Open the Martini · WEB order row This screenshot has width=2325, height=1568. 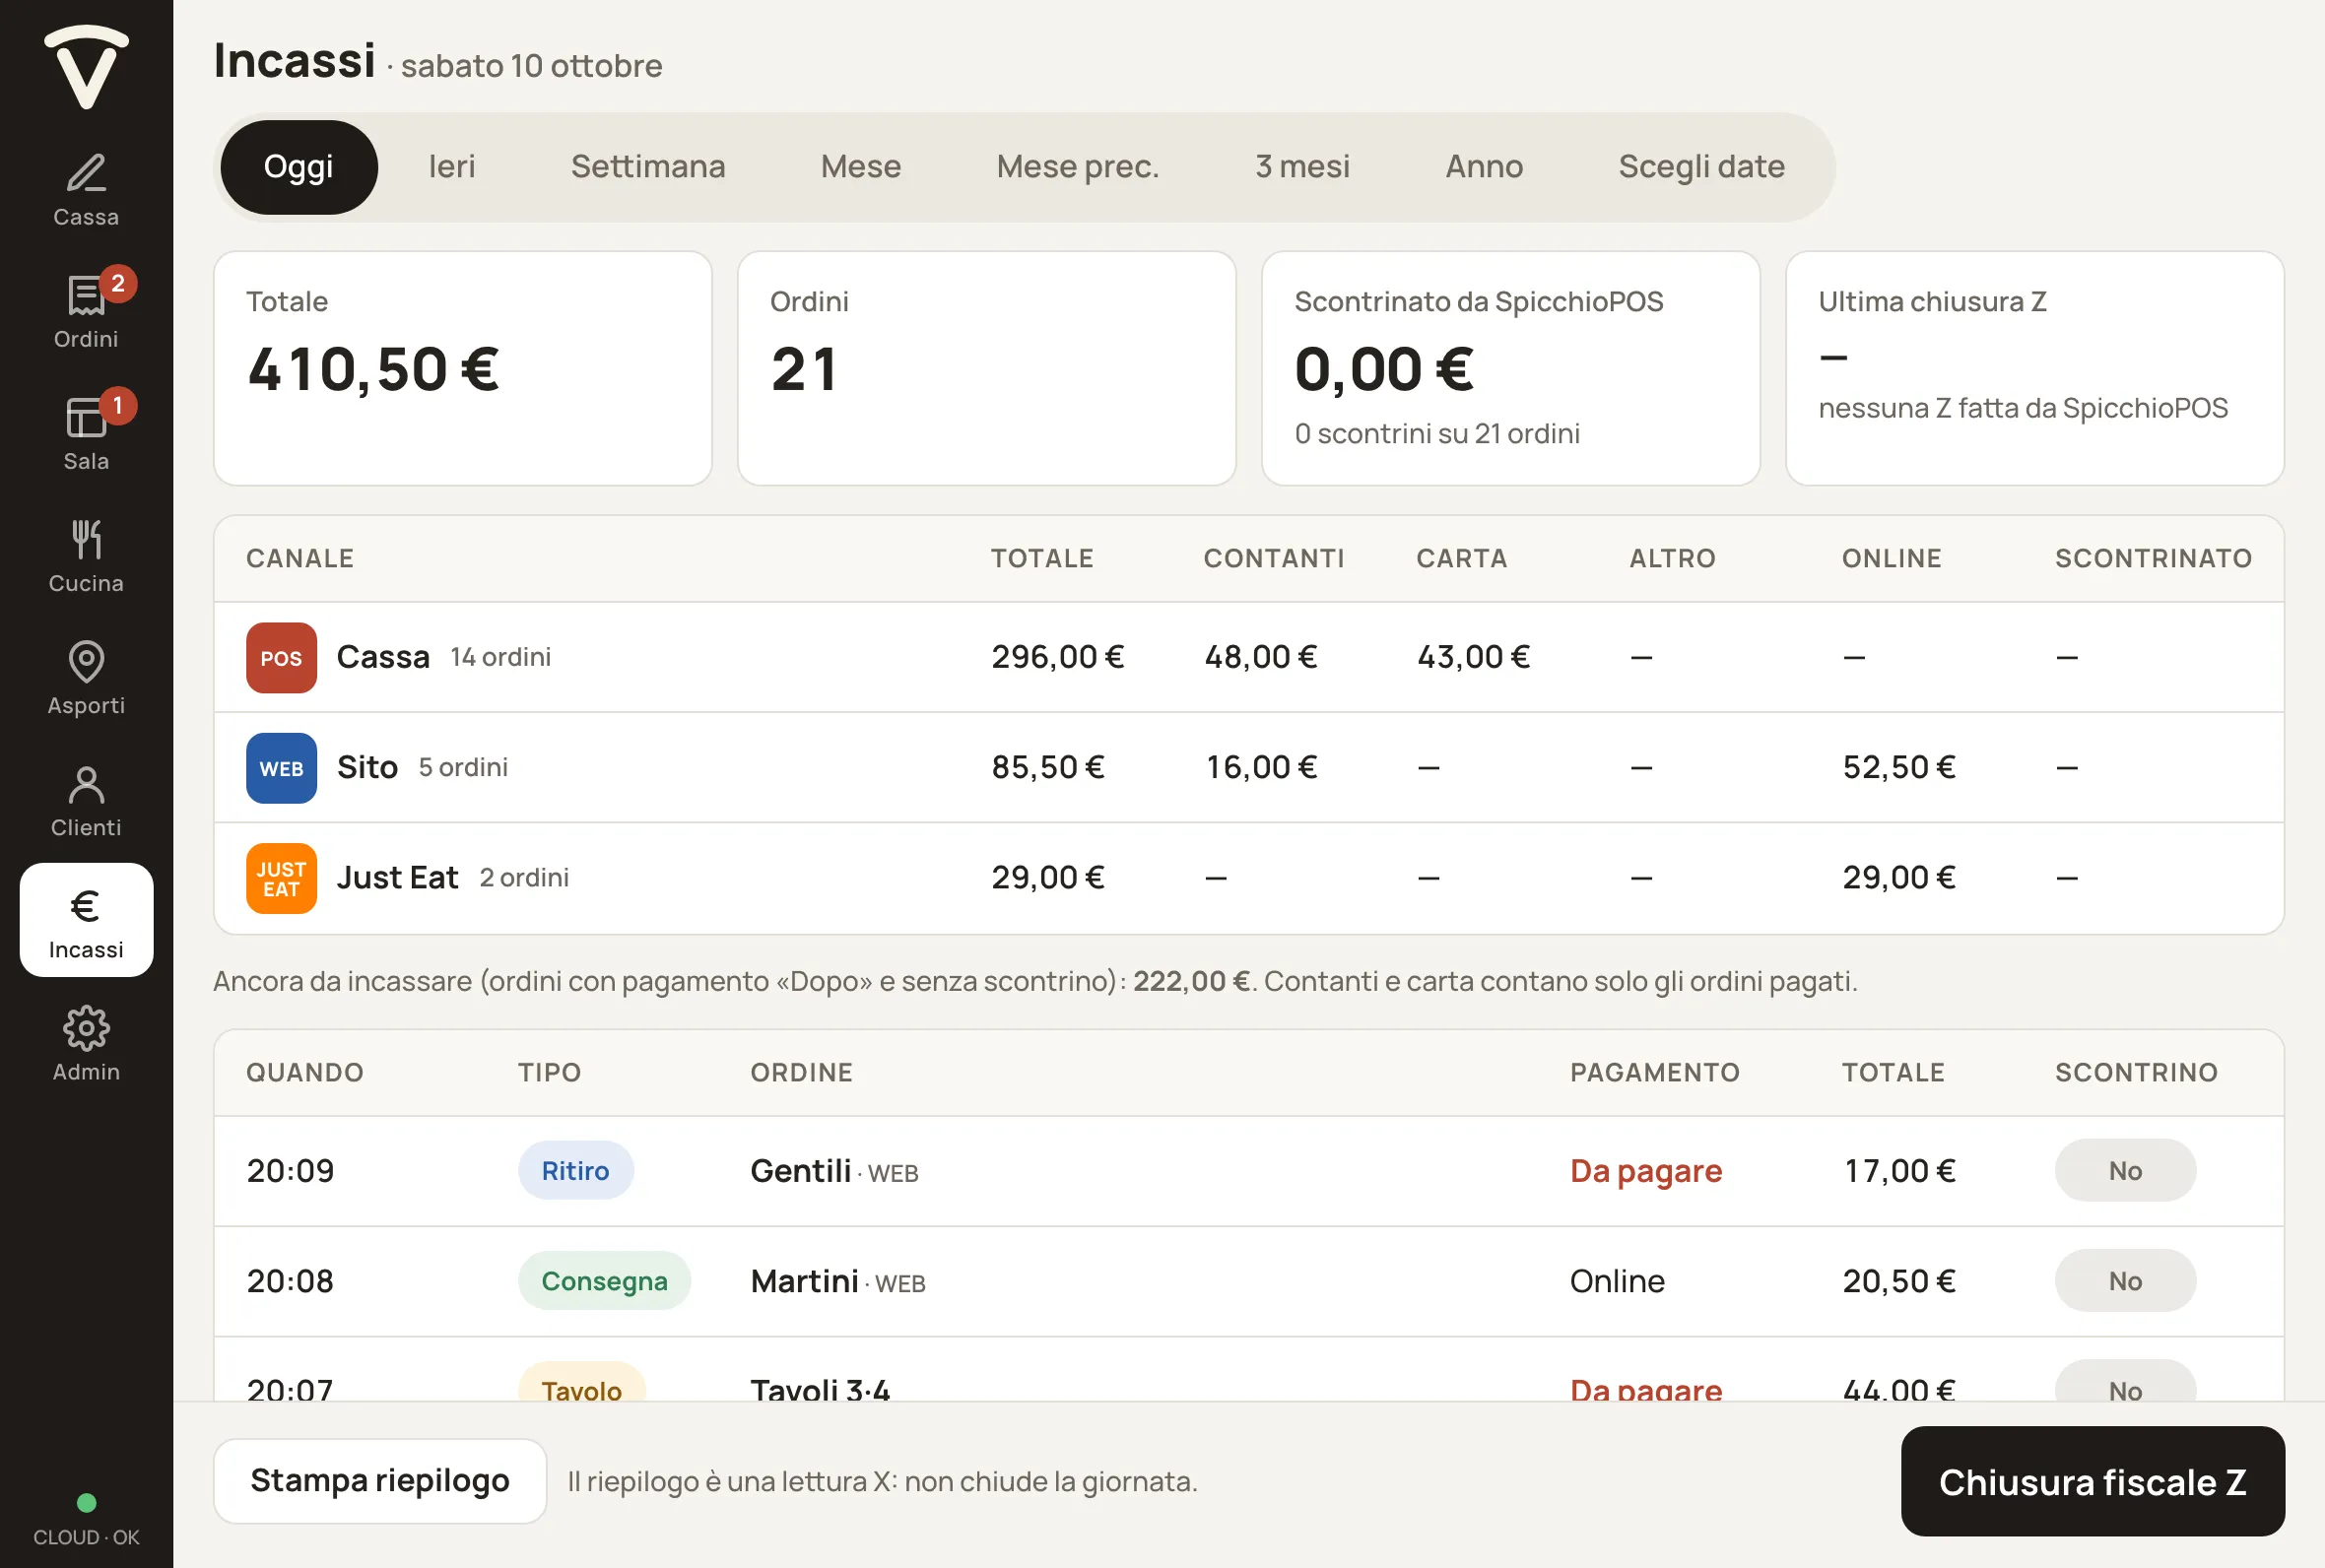click(1248, 1281)
